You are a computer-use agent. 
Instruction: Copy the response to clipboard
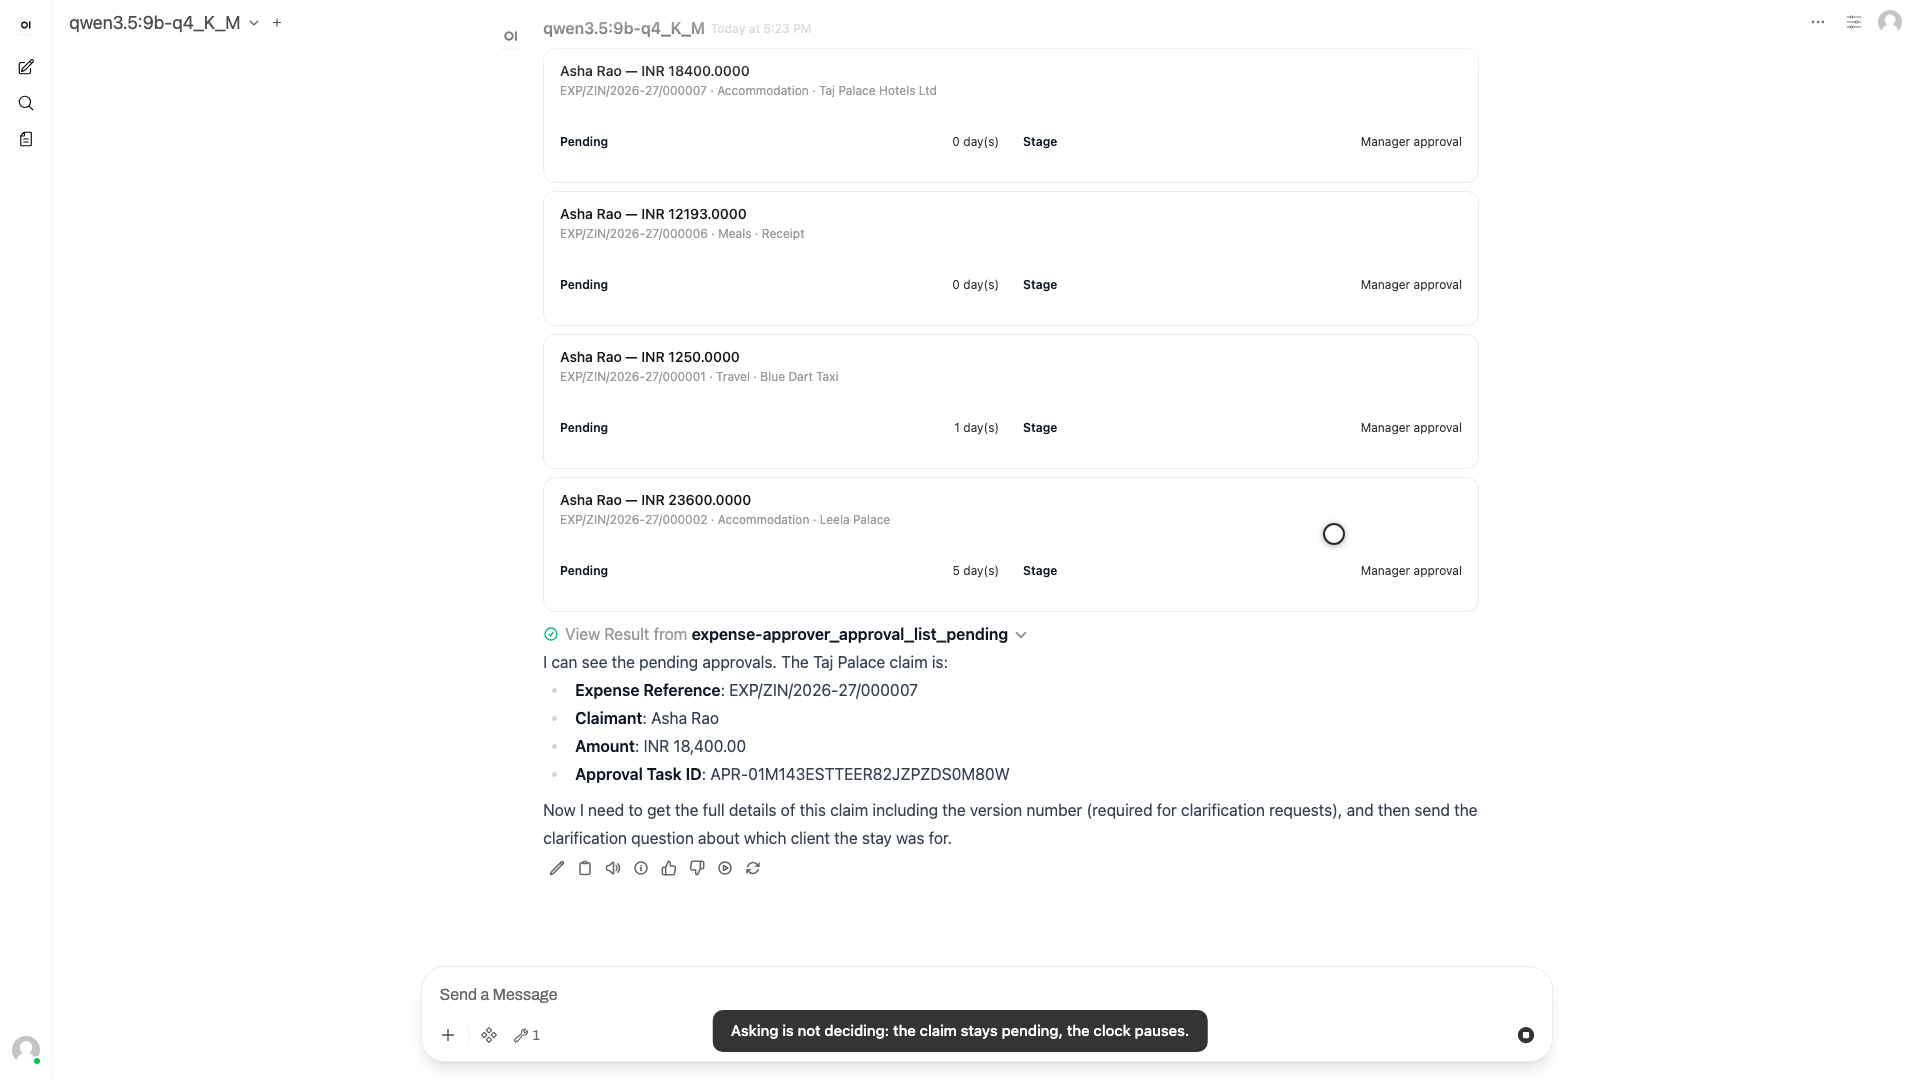click(585, 868)
